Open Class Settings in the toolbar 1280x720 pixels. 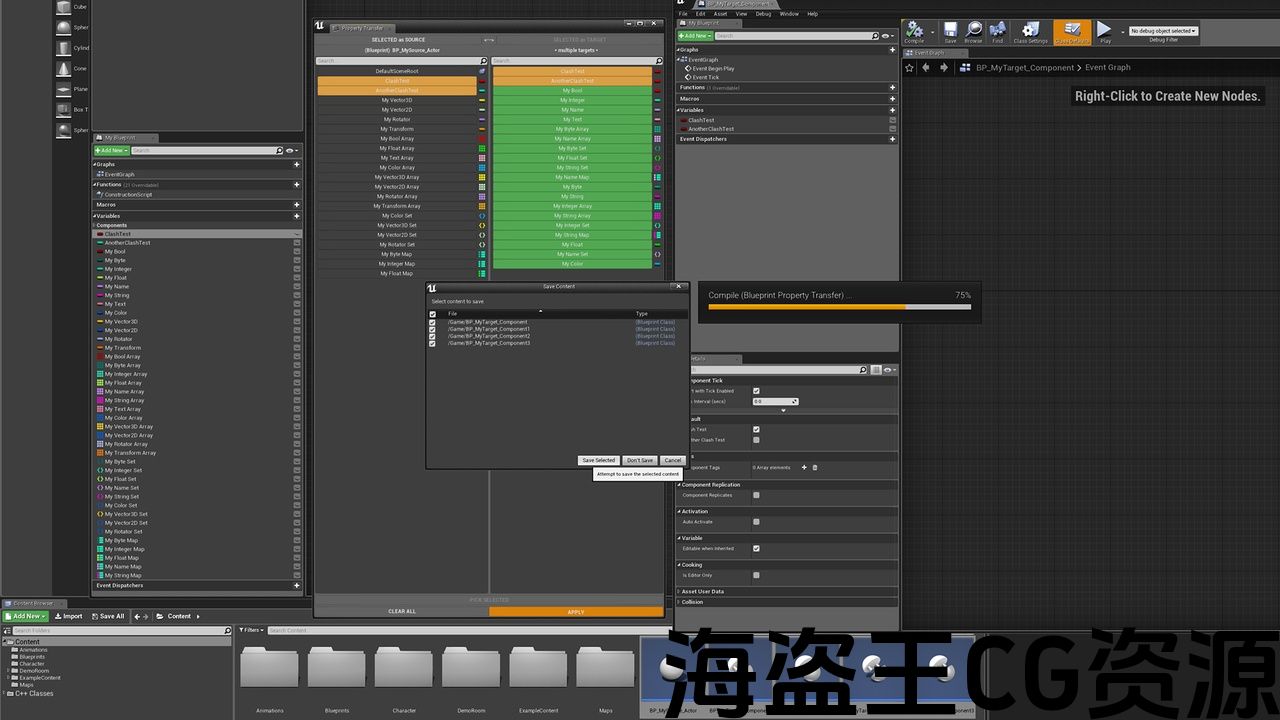[x=1030, y=31]
